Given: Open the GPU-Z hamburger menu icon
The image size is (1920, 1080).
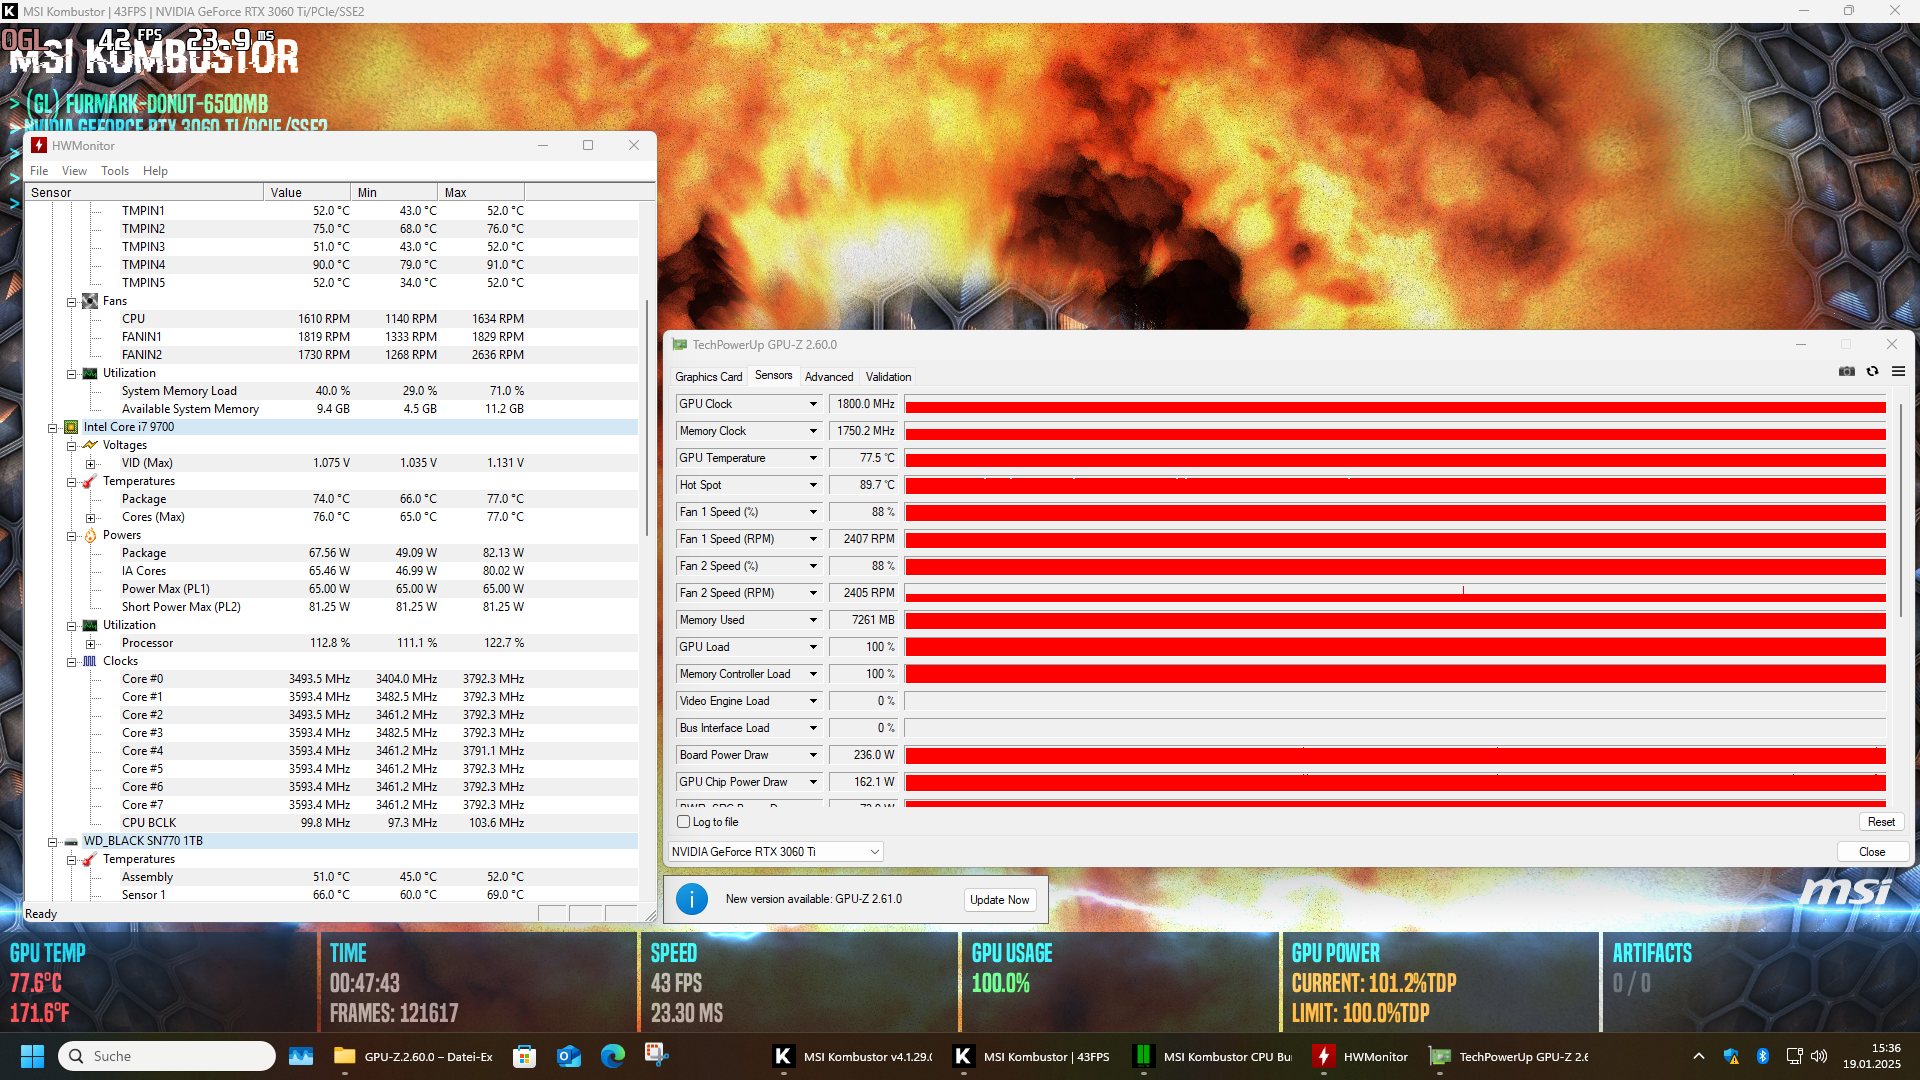Looking at the screenshot, I should pyautogui.click(x=1898, y=371).
